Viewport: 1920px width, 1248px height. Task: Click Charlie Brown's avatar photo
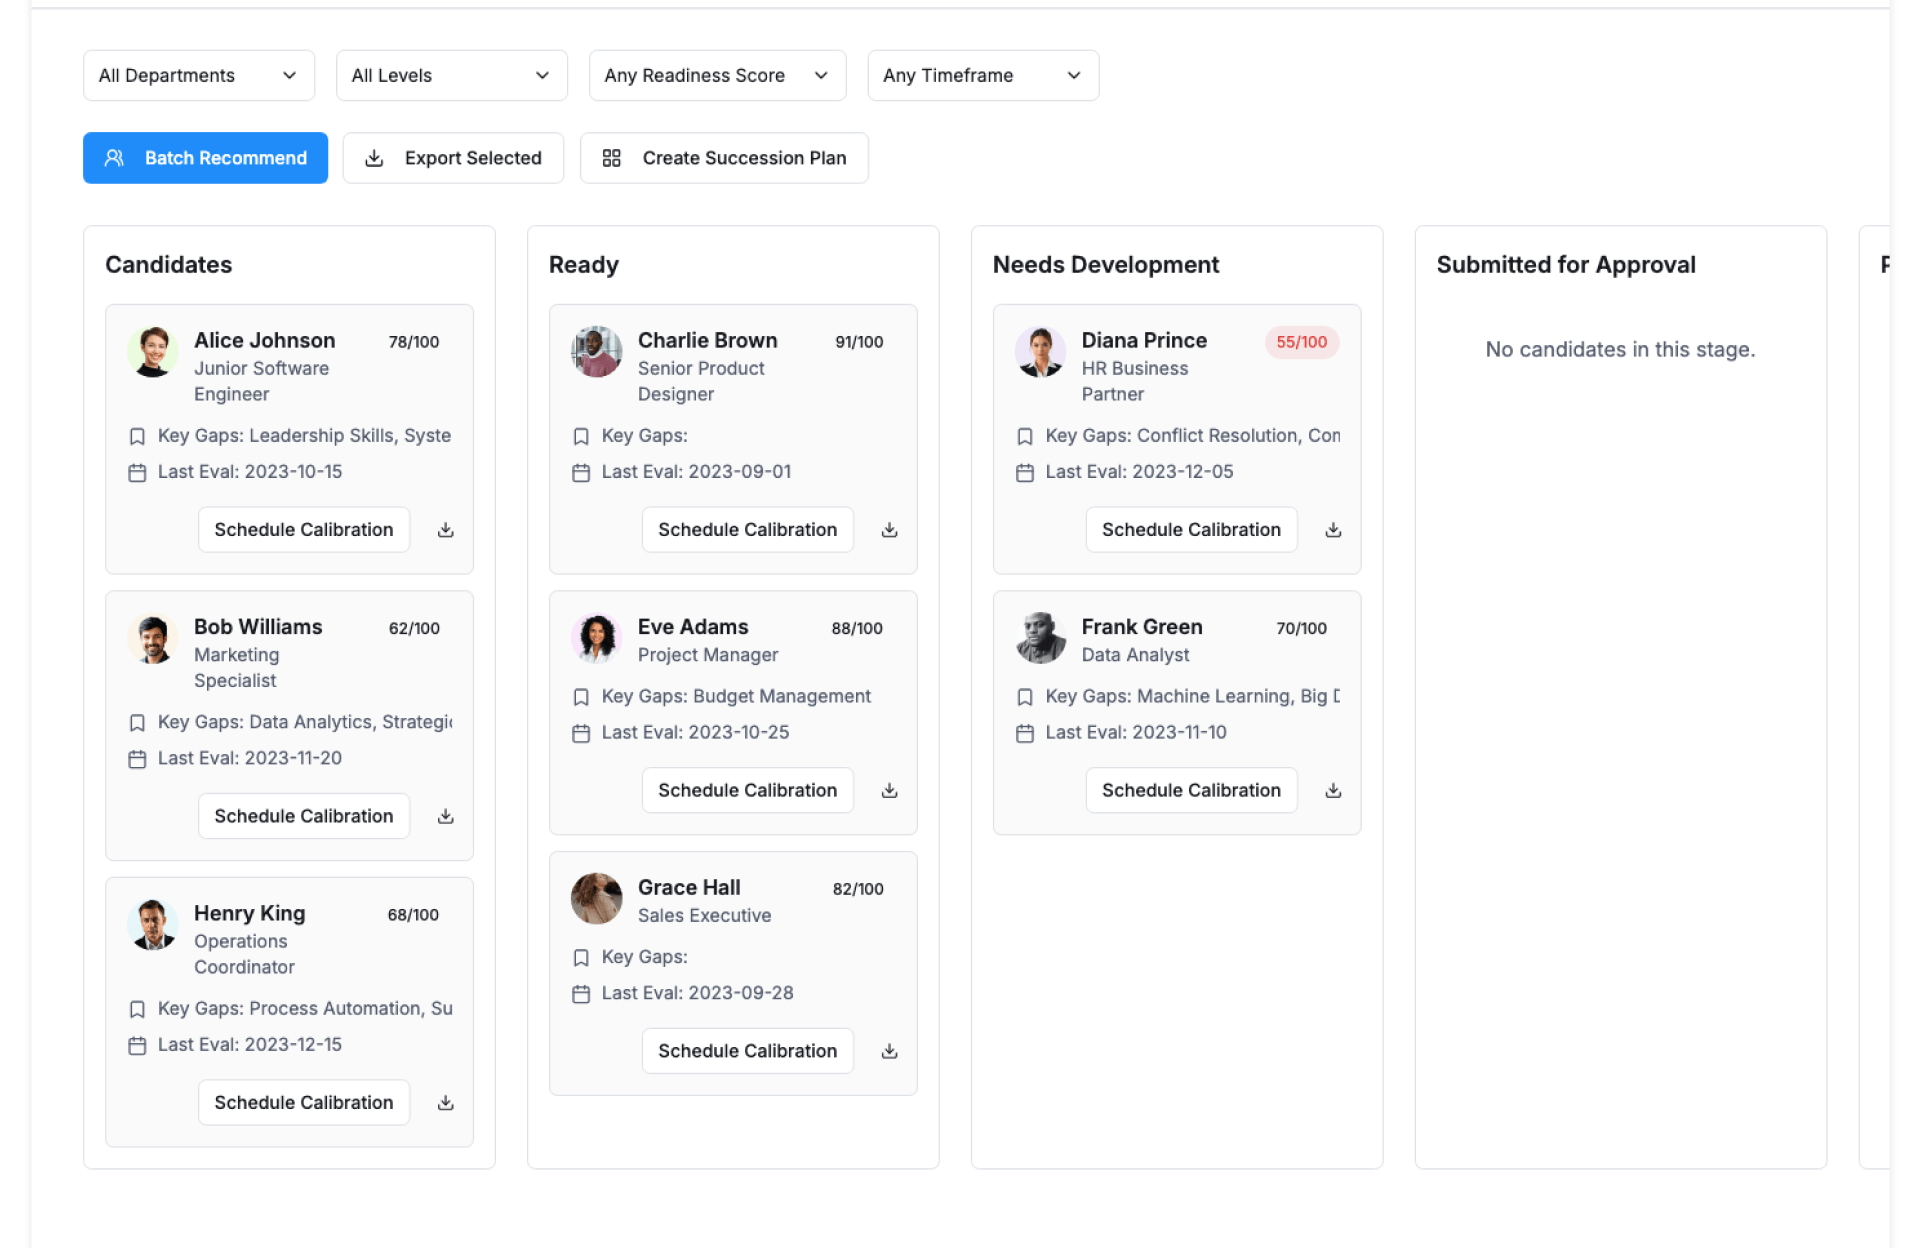tap(596, 352)
